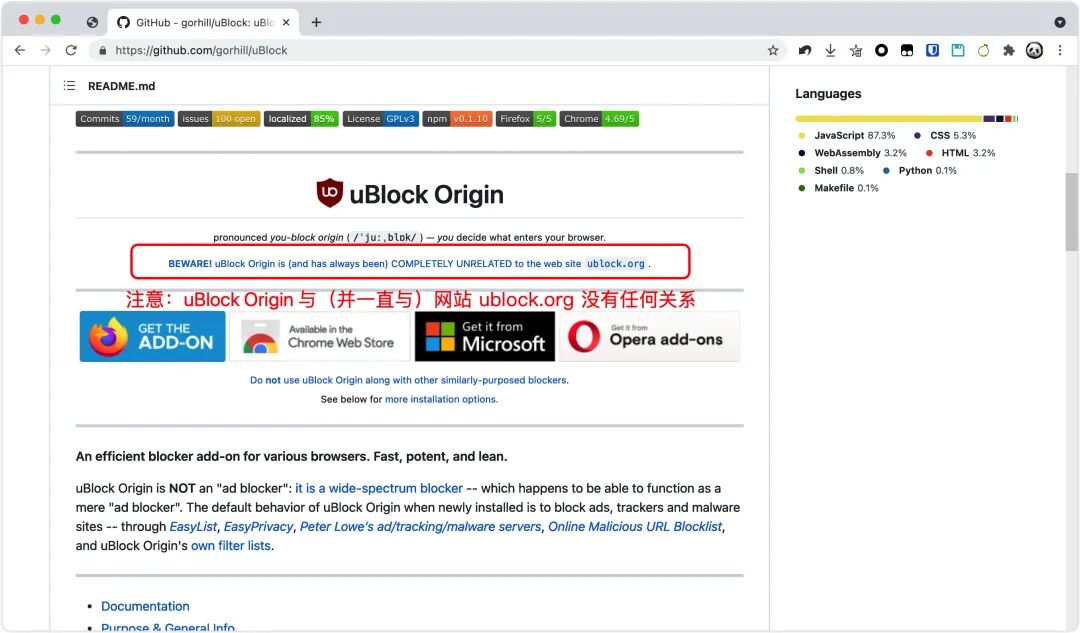This screenshot has width=1080, height=633.
Task: Click the Opera add-ons button
Action: coord(650,336)
